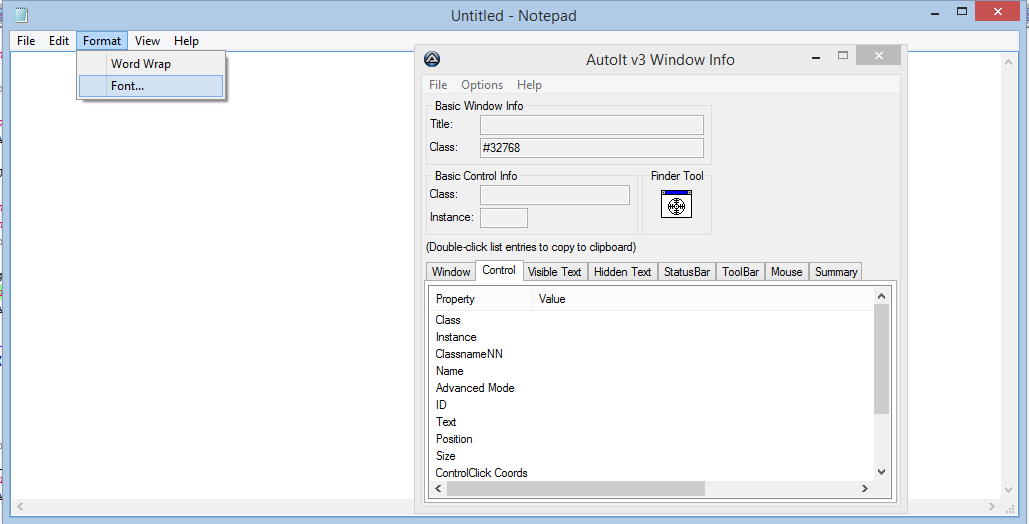Select the Size row in property list
Viewport: 1029px width, 524px height.
pyautogui.click(x=652, y=456)
